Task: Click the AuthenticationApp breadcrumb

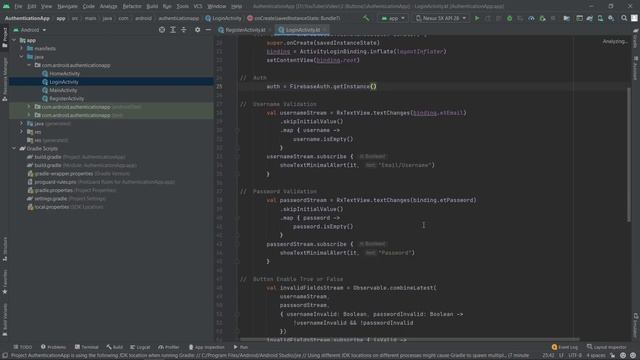Action: [27, 18]
